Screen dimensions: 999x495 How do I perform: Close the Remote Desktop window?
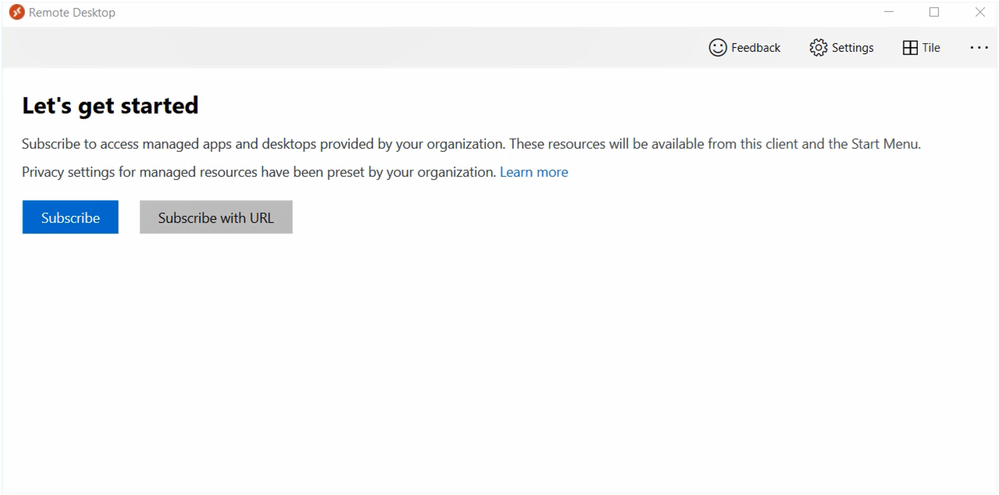(x=980, y=12)
